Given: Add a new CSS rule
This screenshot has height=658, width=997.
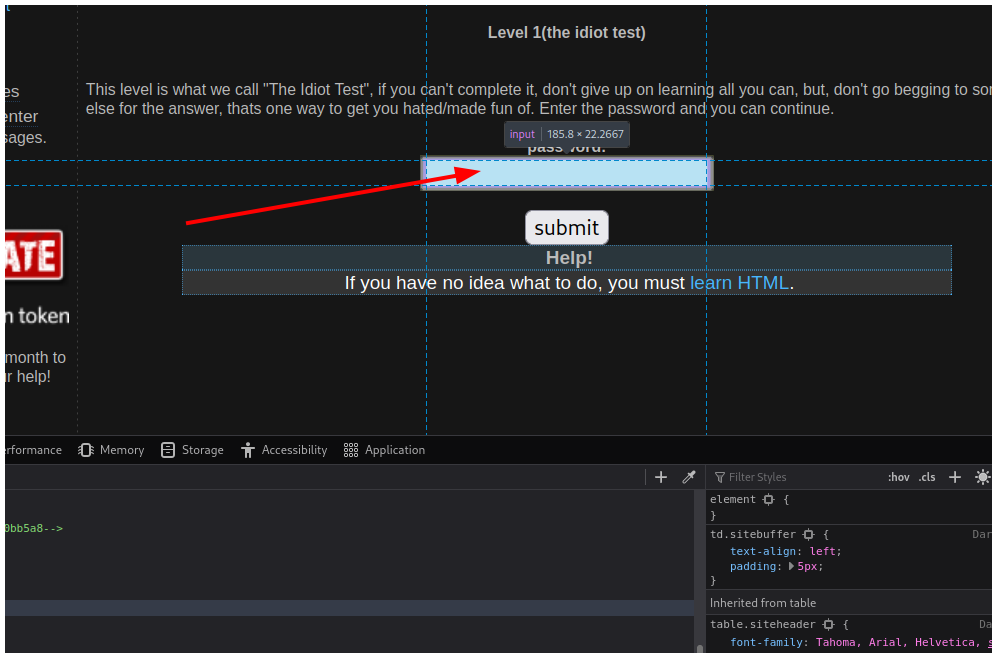Looking at the screenshot, I should coord(954,477).
